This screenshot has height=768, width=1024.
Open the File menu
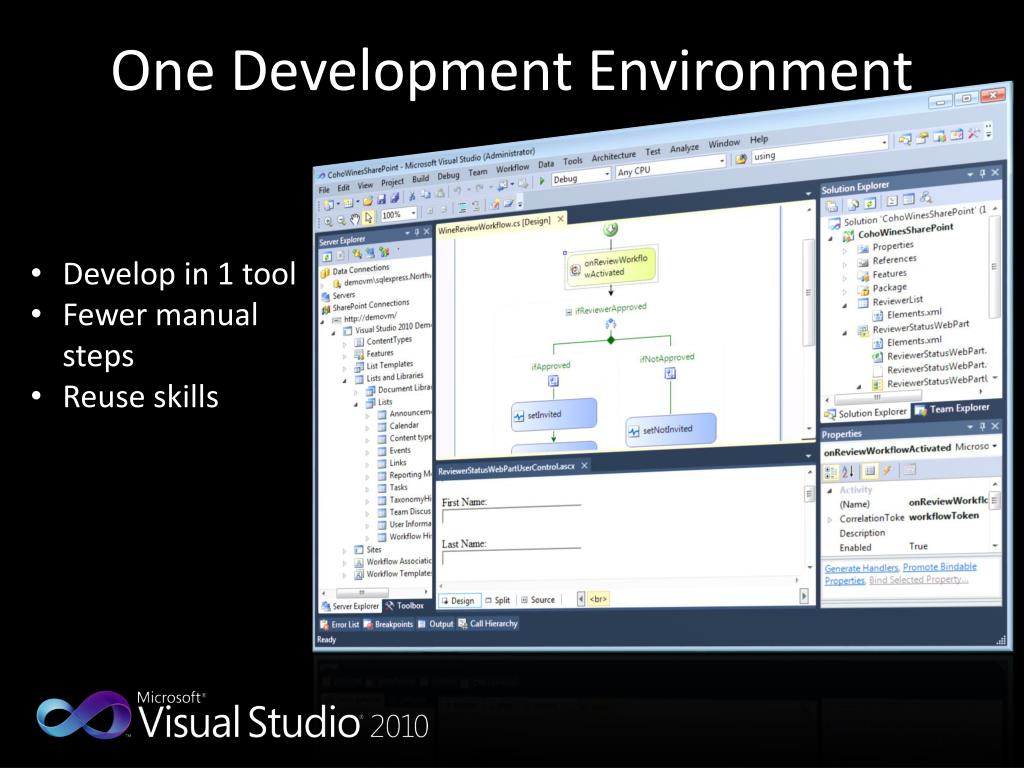click(x=325, y=190)
